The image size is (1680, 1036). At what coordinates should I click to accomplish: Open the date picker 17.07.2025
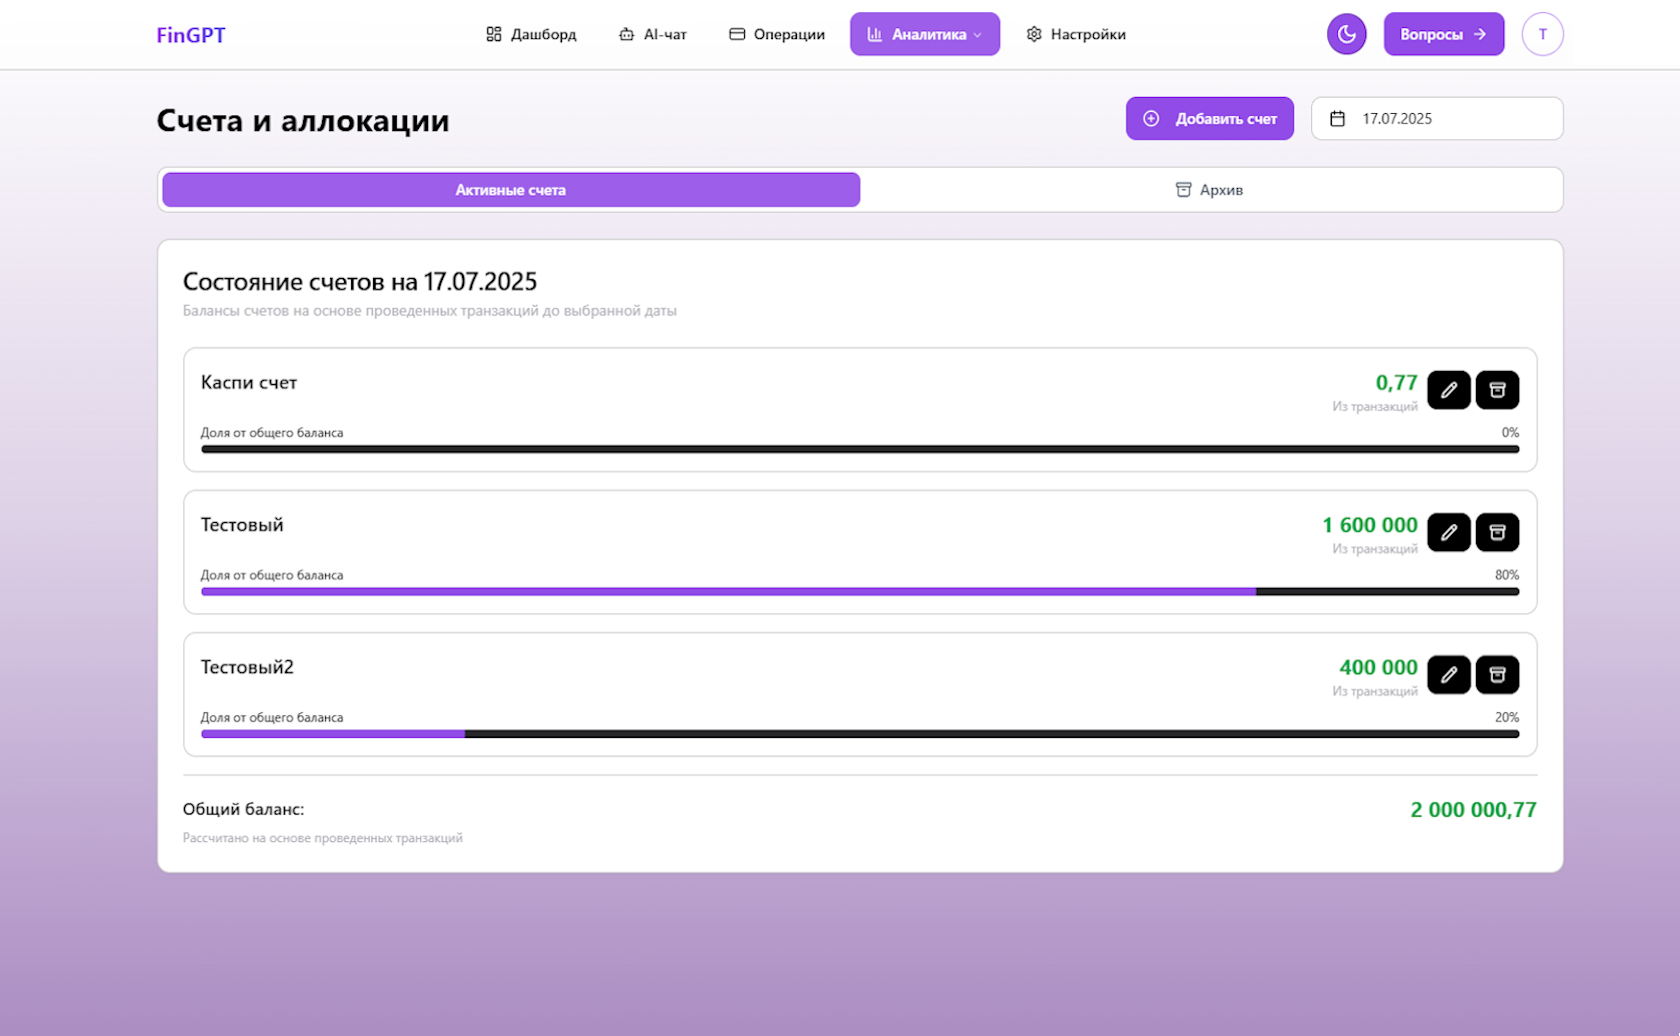pos(1436,119)
